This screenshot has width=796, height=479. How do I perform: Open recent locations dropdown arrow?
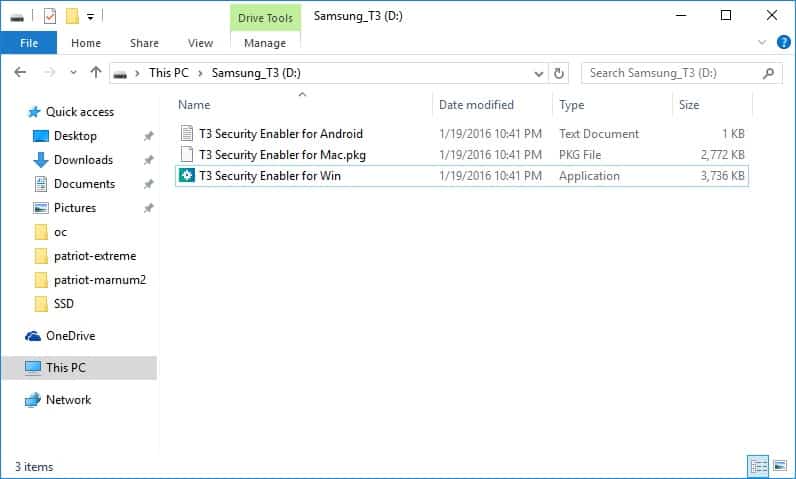point(74,73)
